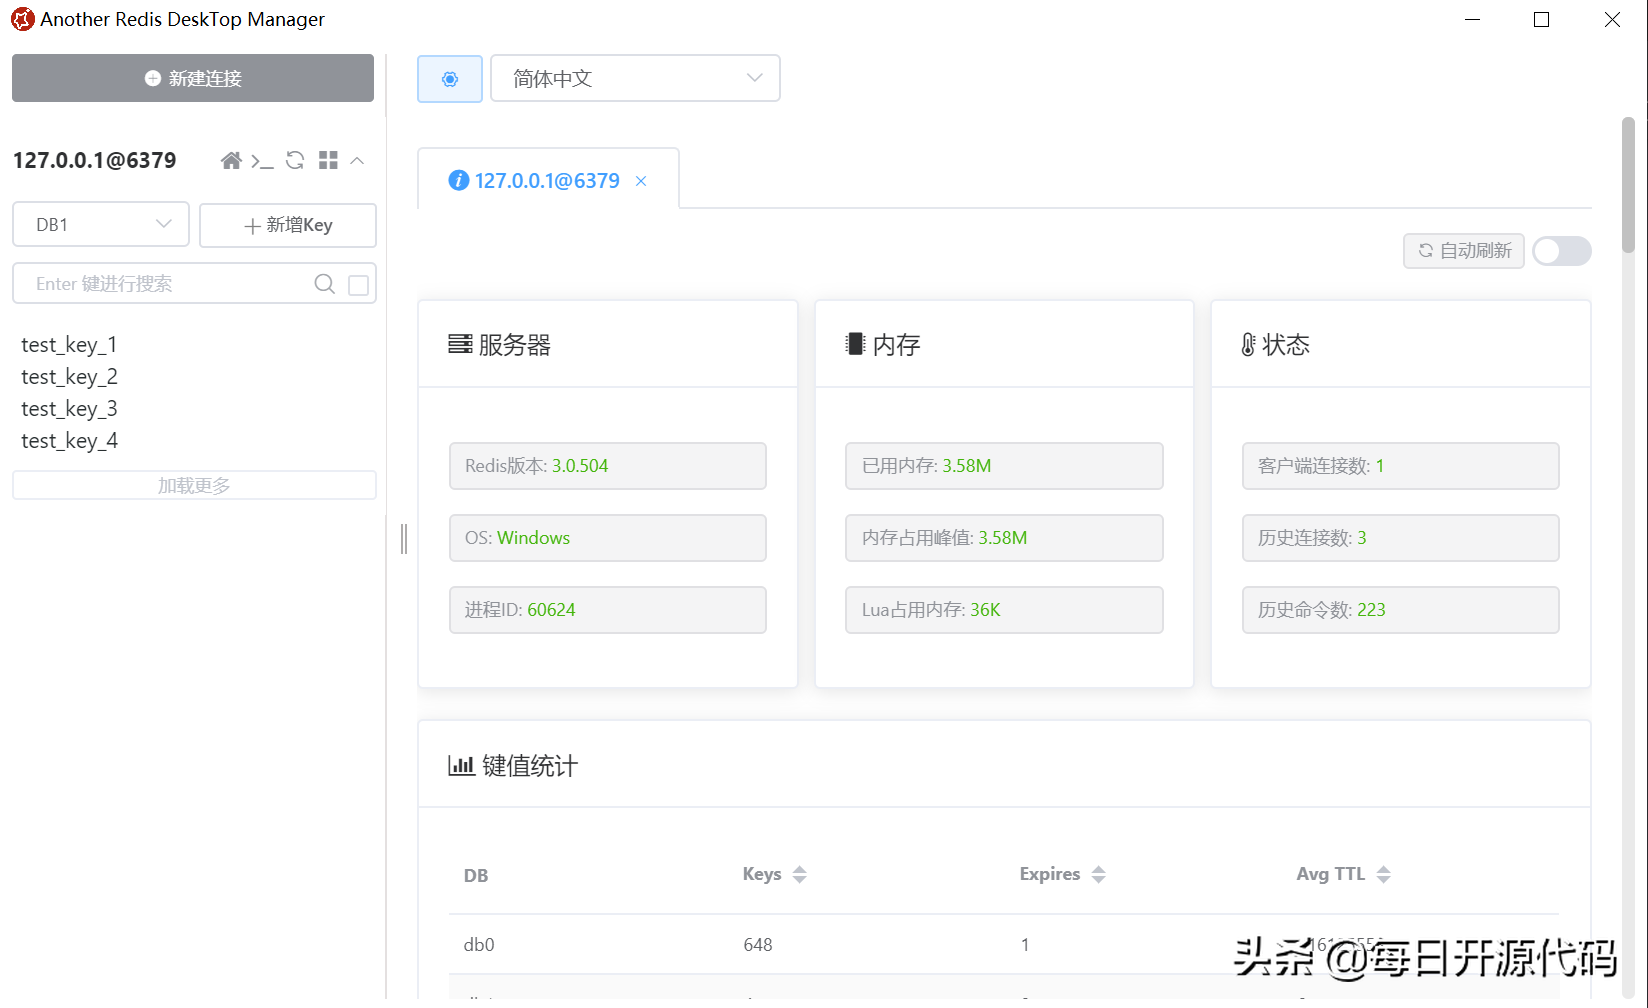This screenshot has height=1008, width=1648.
Task: Switch to the 127.0.0.1@6379 status tab
Action: 547,180
